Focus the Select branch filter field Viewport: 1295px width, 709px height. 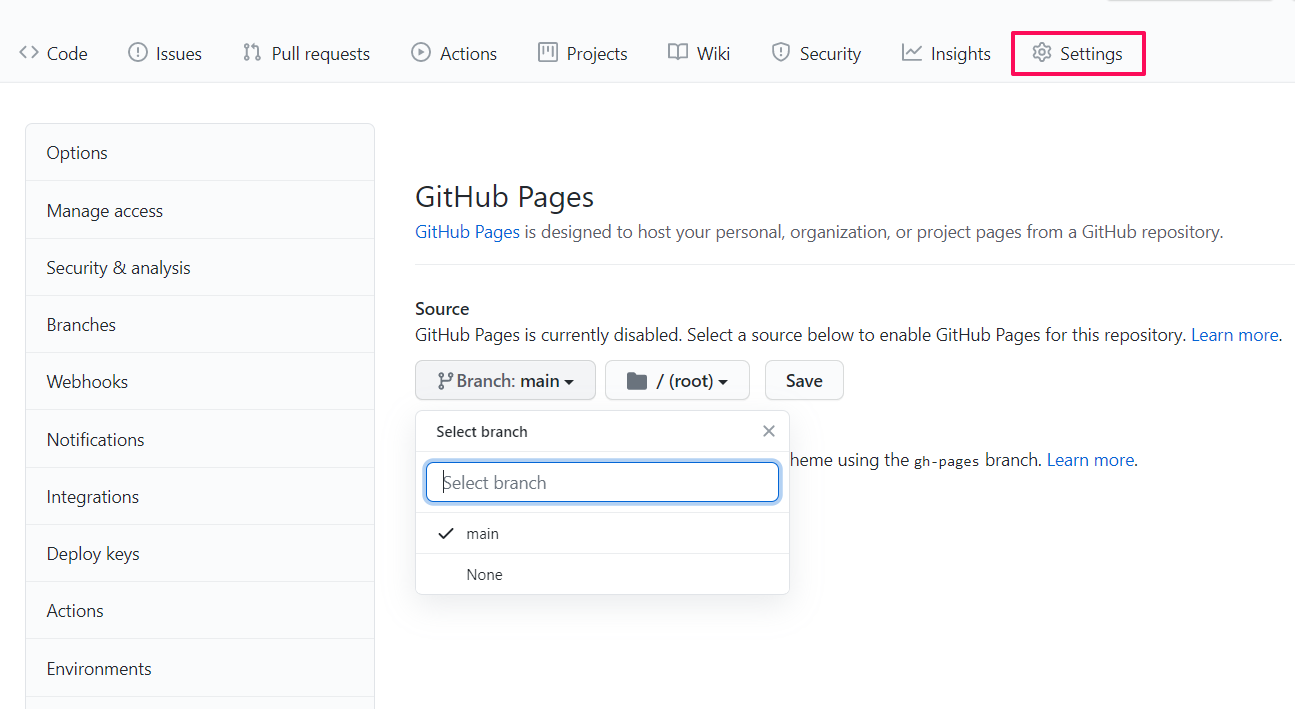(x=602, y=482)
